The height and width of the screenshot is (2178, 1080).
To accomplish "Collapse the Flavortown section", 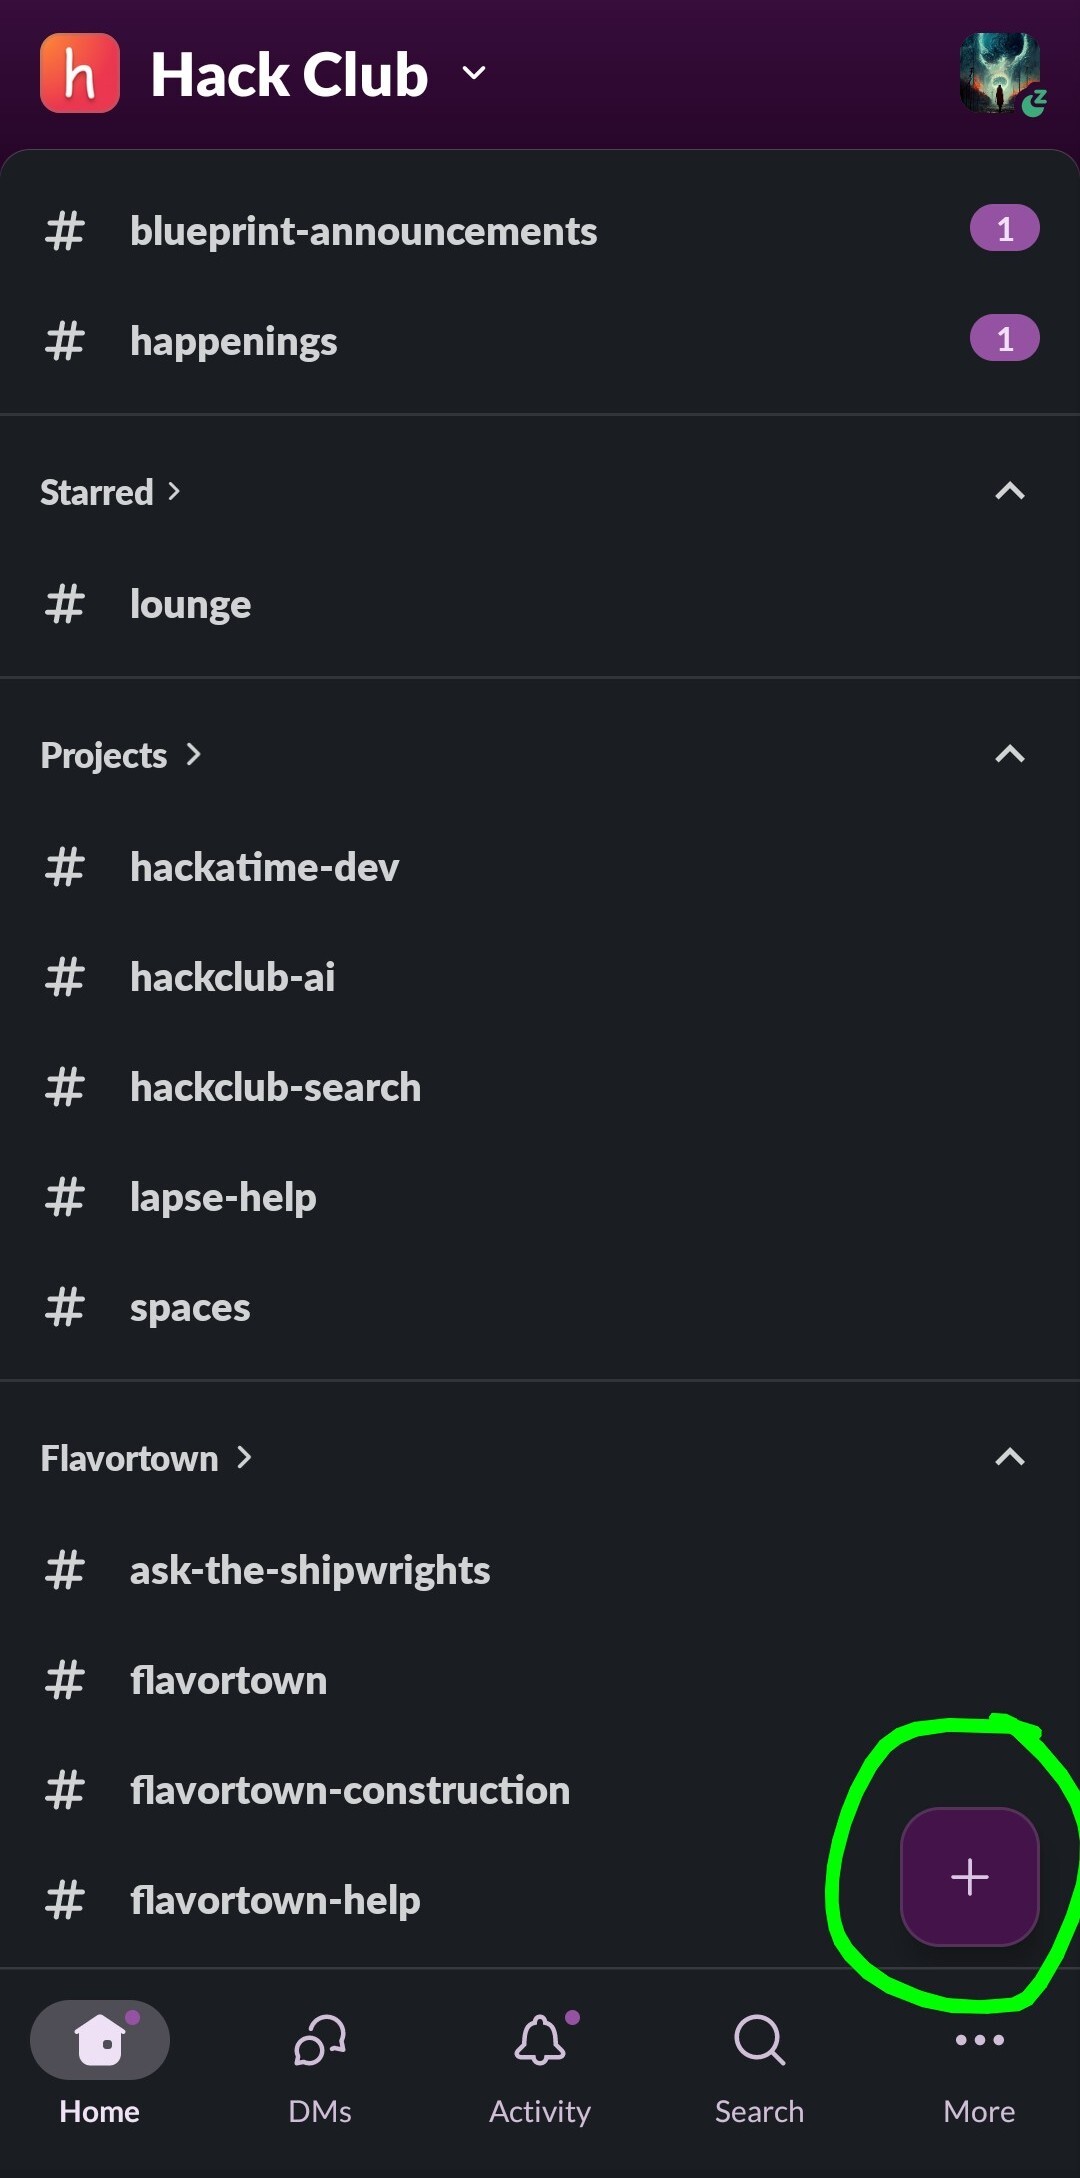I will (1010, 1457).
